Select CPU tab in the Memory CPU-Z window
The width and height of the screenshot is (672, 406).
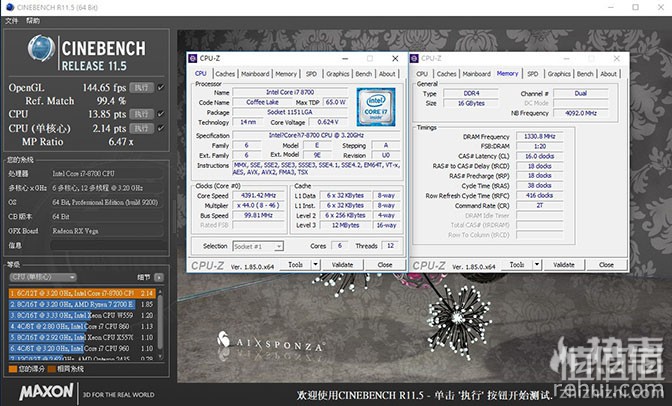pyautogui.click(x=422, y=74)
